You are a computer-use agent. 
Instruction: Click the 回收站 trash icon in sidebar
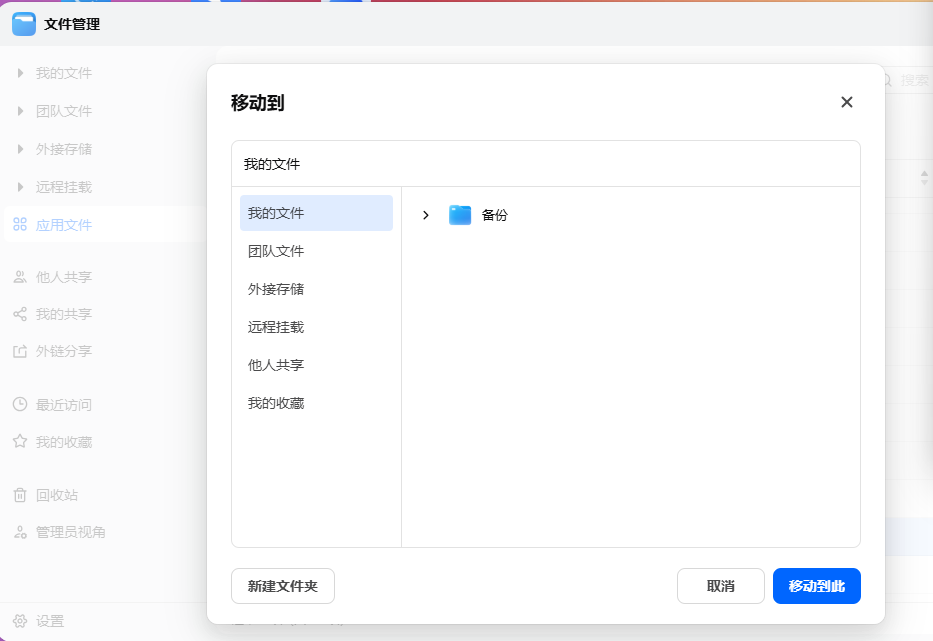pyautogui.click(x=20, y=495)
